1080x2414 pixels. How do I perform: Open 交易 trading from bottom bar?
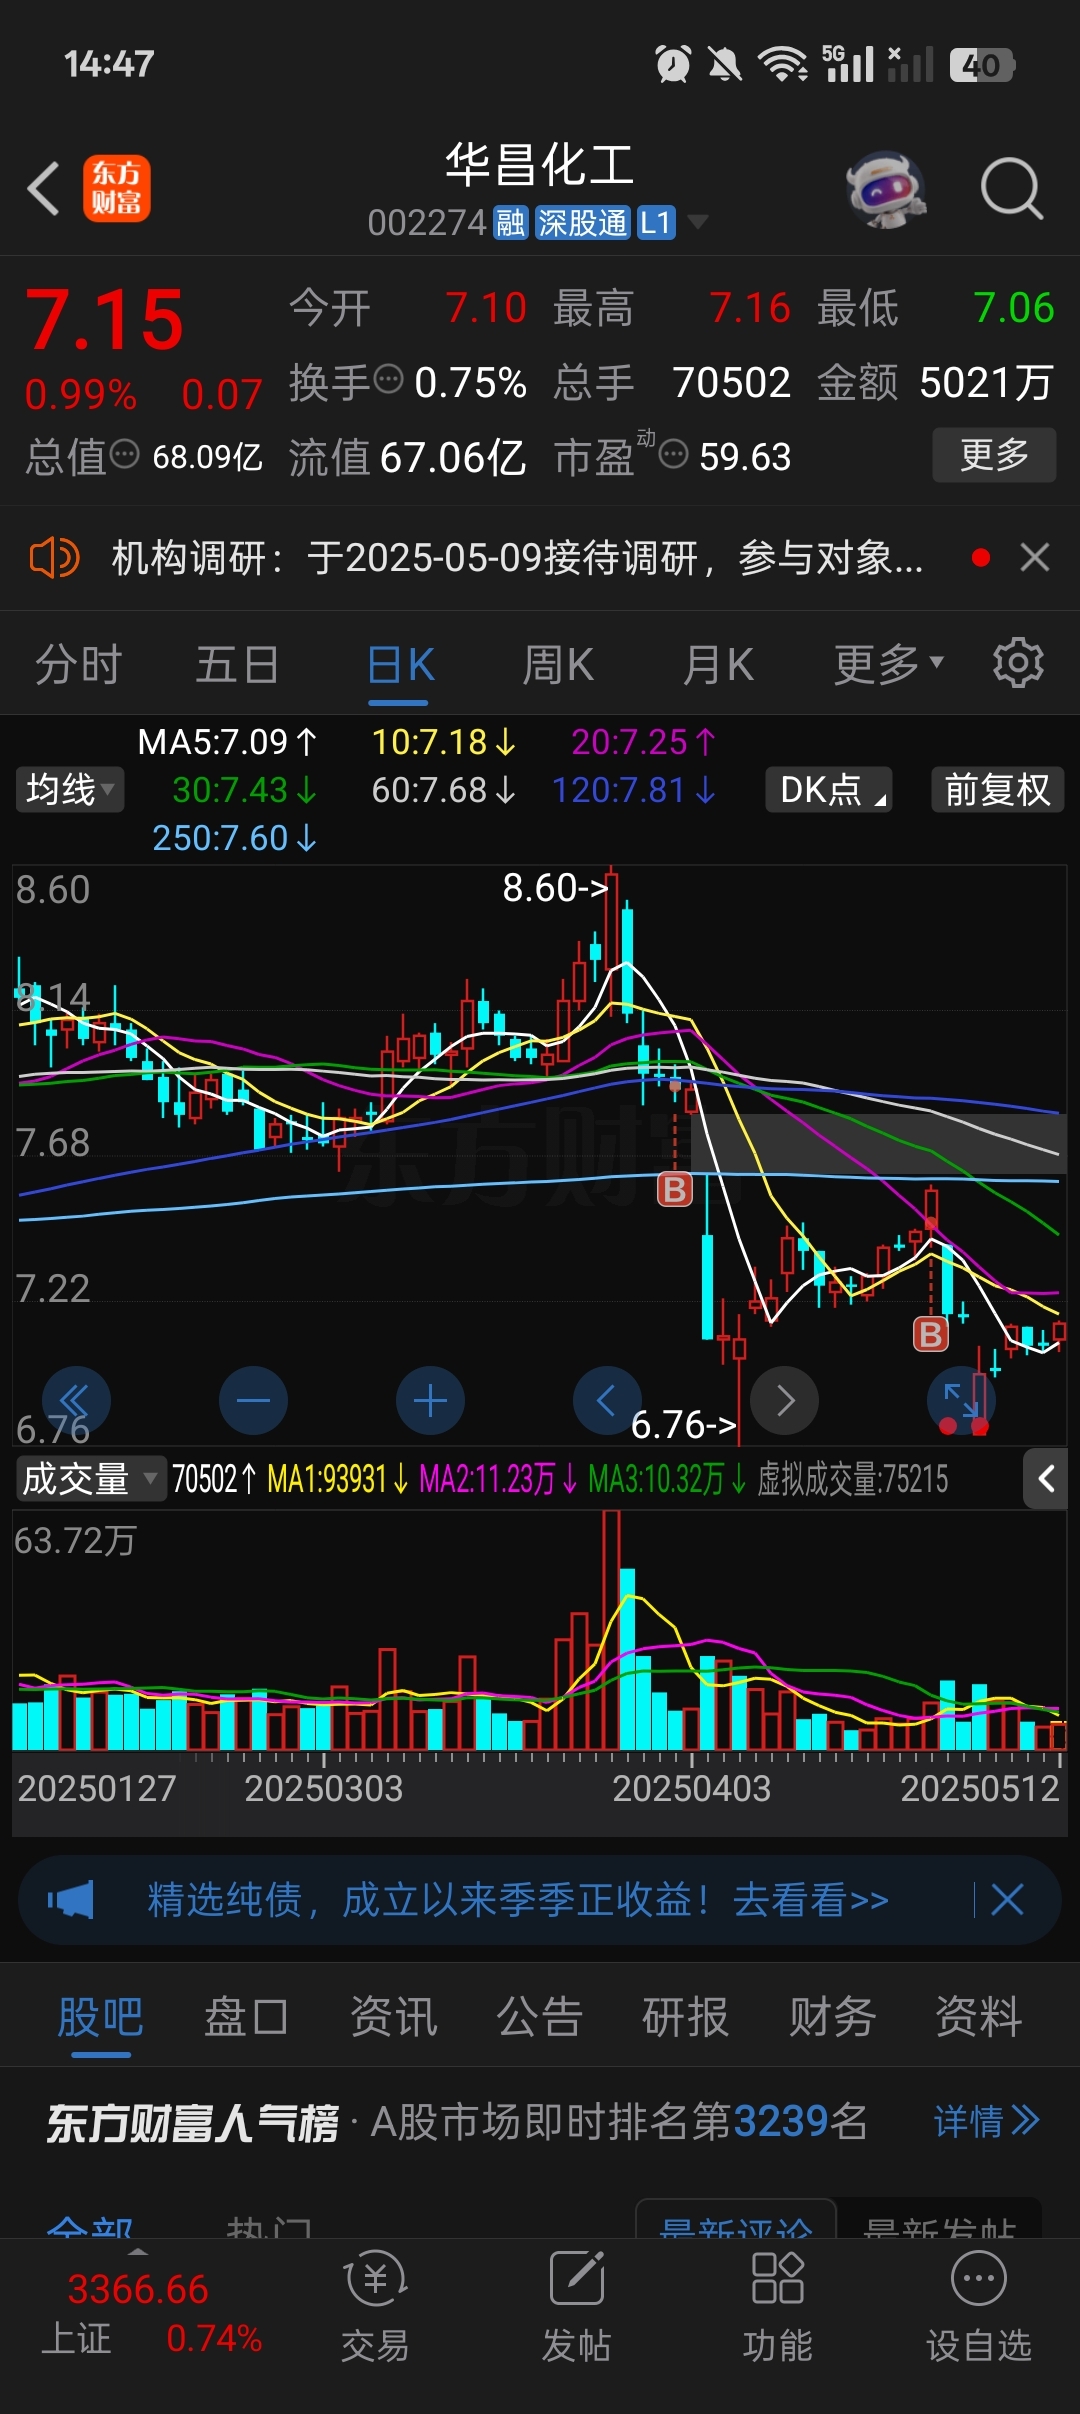pos(375,2309)
